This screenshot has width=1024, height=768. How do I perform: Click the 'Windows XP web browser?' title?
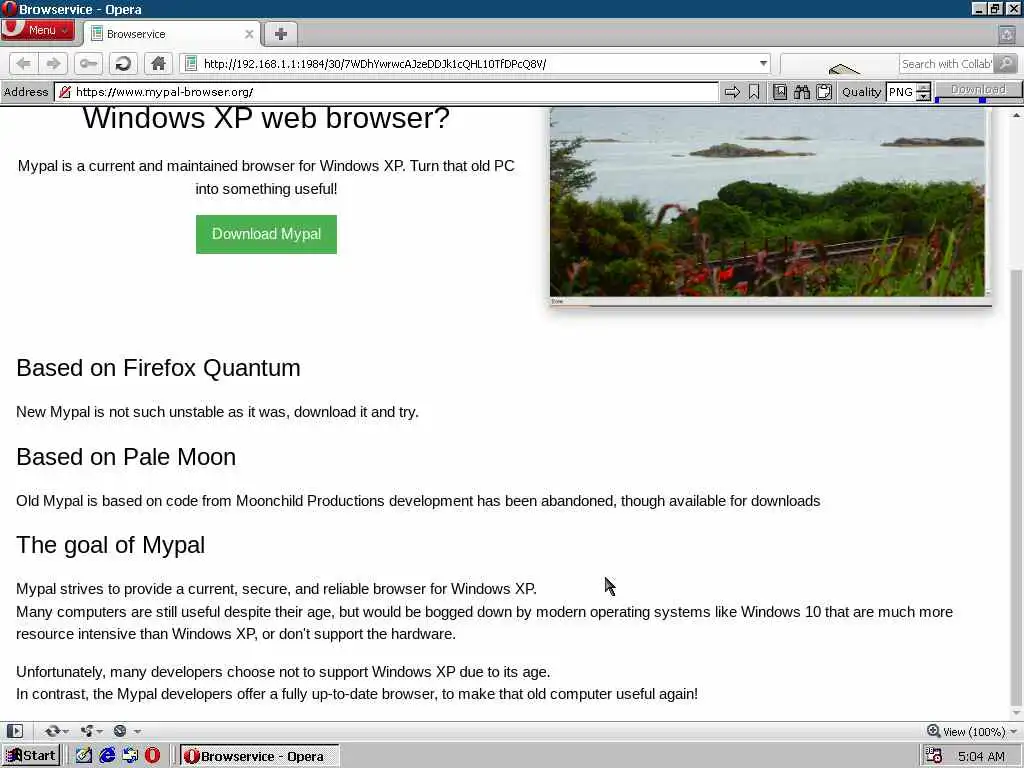(x=266, y=118)
